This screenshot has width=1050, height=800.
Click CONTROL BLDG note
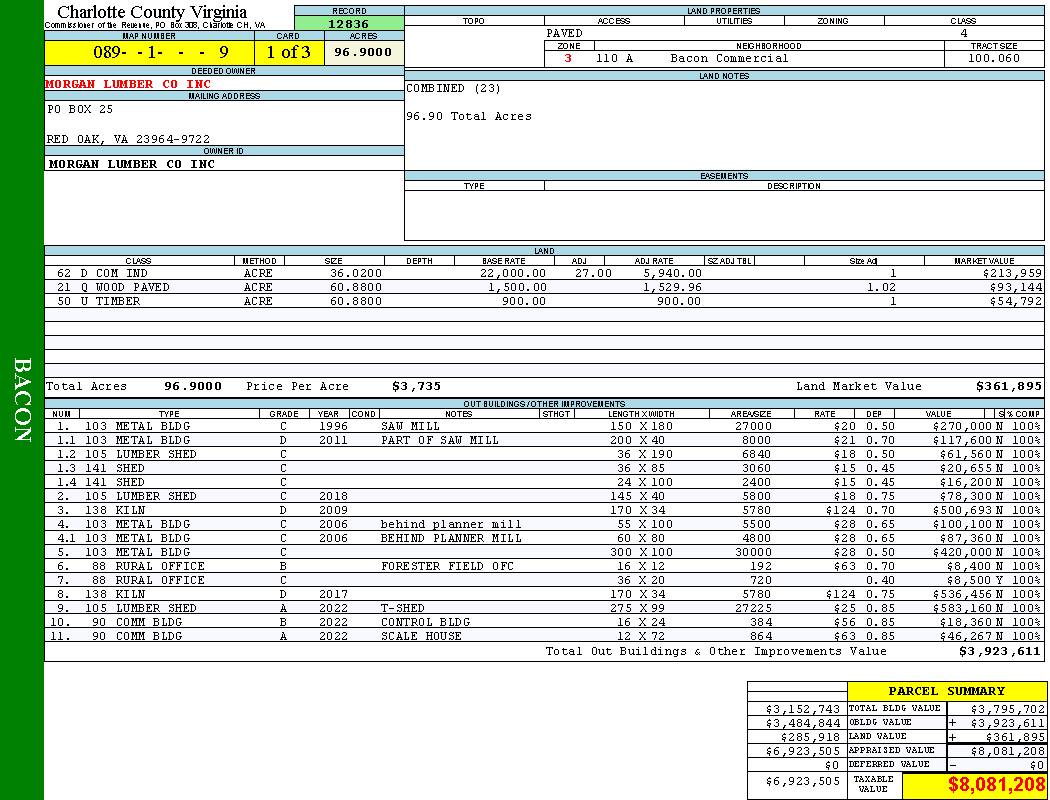point(425,623)
